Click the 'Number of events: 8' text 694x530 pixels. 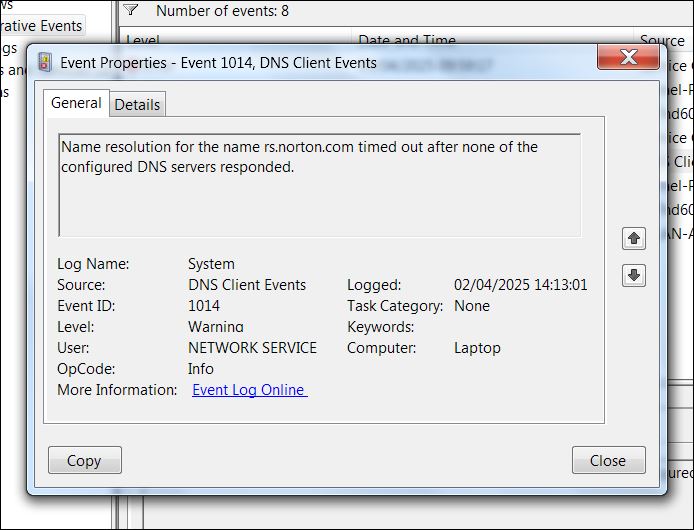[x=222, y=11]
